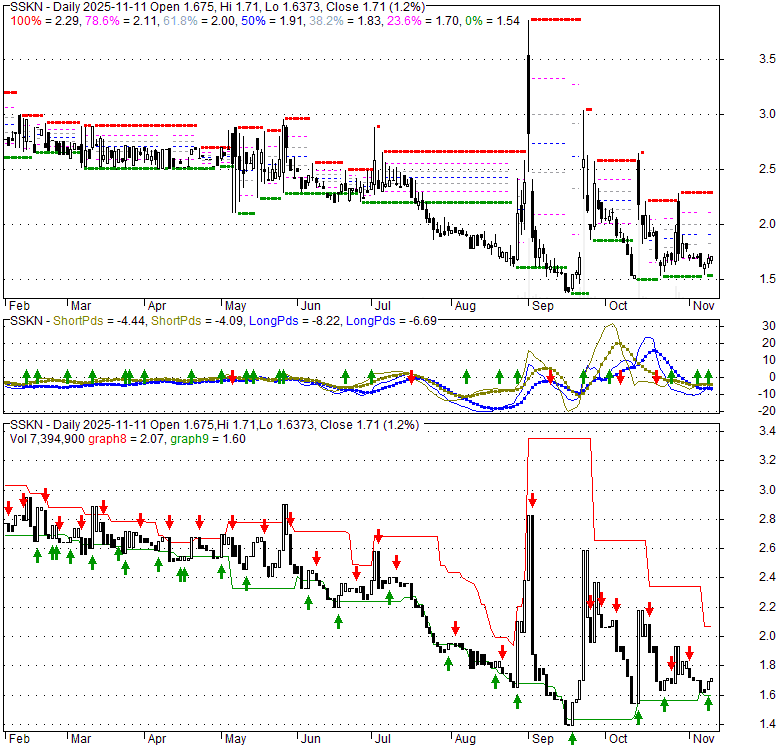The height and width of the screenshot is (745, 780).
Task: Select 'Aug' on the bottom panel date axis
Action: point(466,739)
